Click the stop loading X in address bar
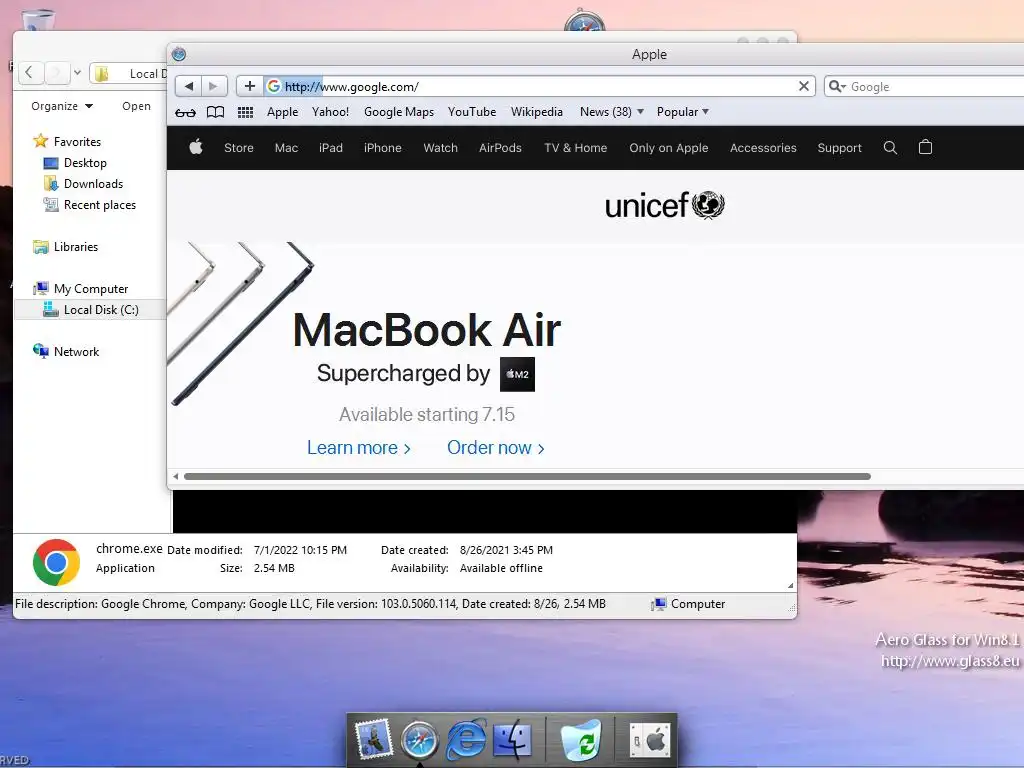Viewport: 1024px width, 768px height. [x=804, y=86]
